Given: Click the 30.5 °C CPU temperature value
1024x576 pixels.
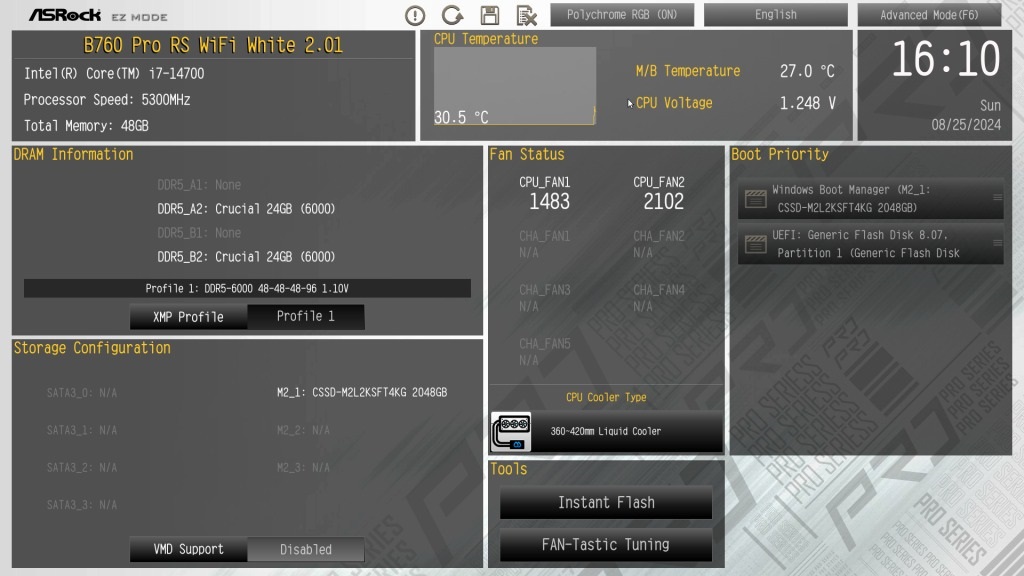Looking at the screenshot, I should click(x=461, y=118).
